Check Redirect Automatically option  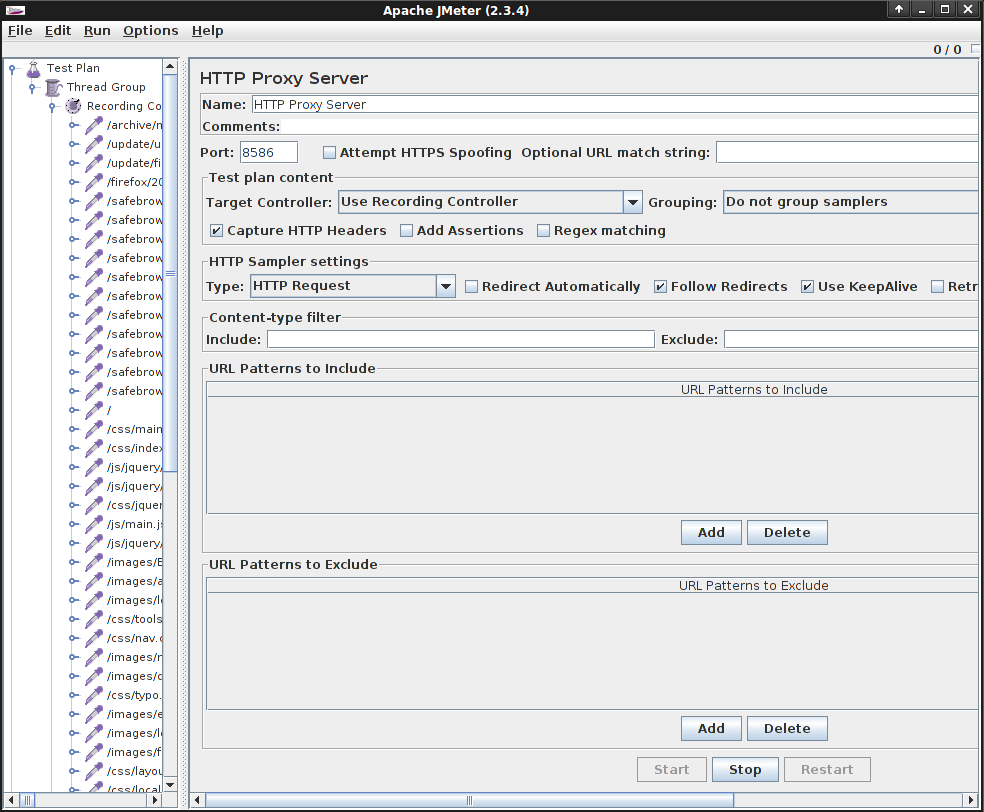(x=471, y=287)
